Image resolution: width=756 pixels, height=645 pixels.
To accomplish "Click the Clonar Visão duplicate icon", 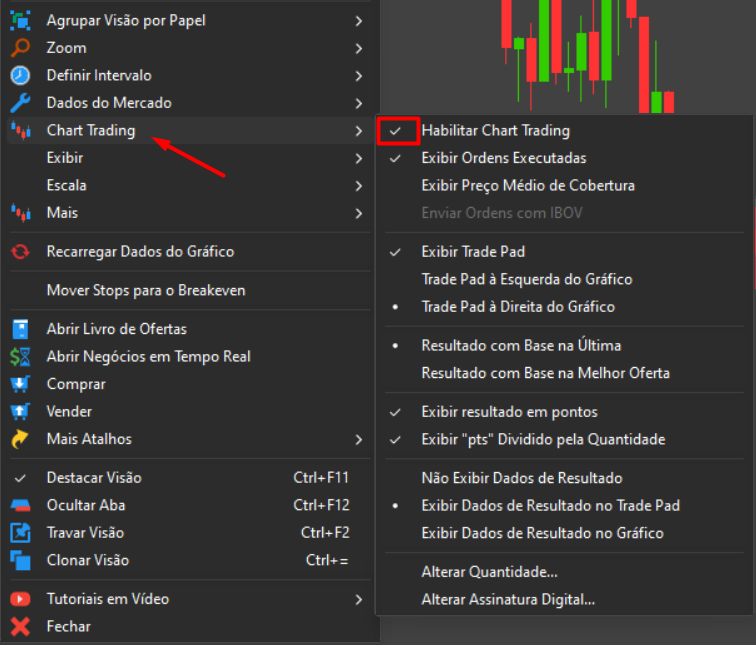I will pos(20,560).
